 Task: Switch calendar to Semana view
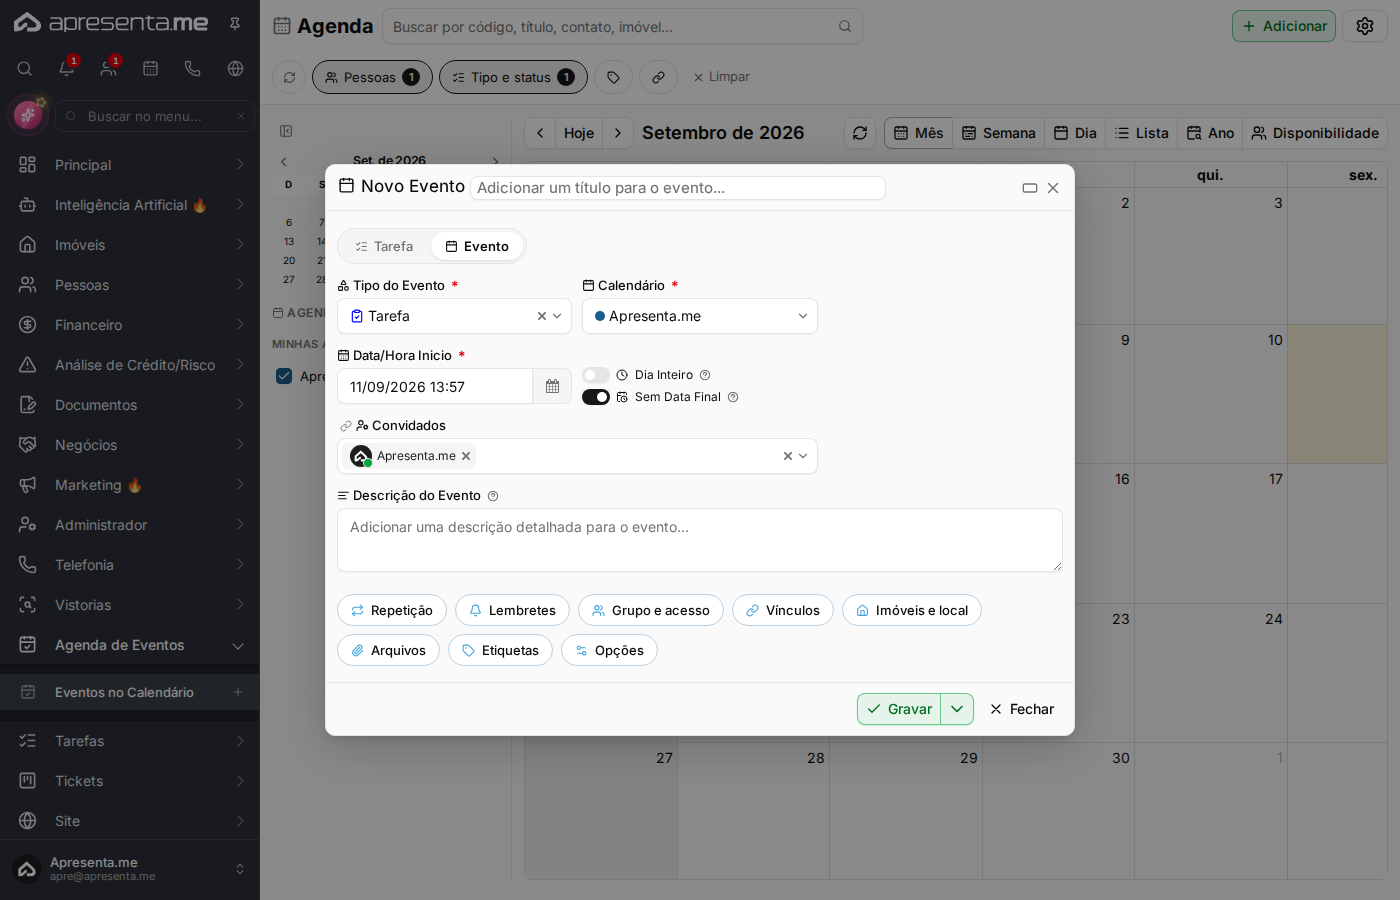(x=999, y=133)
